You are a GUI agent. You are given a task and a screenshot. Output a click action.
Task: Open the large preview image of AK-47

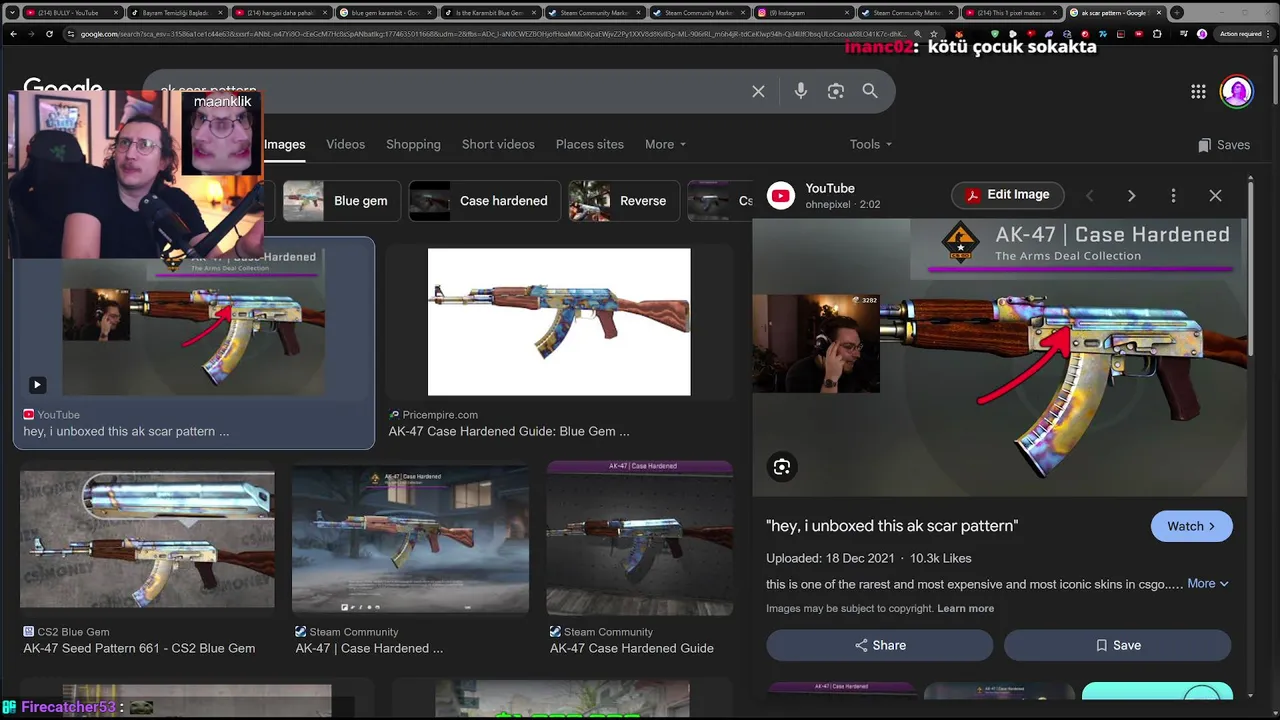coord(1000,358)
